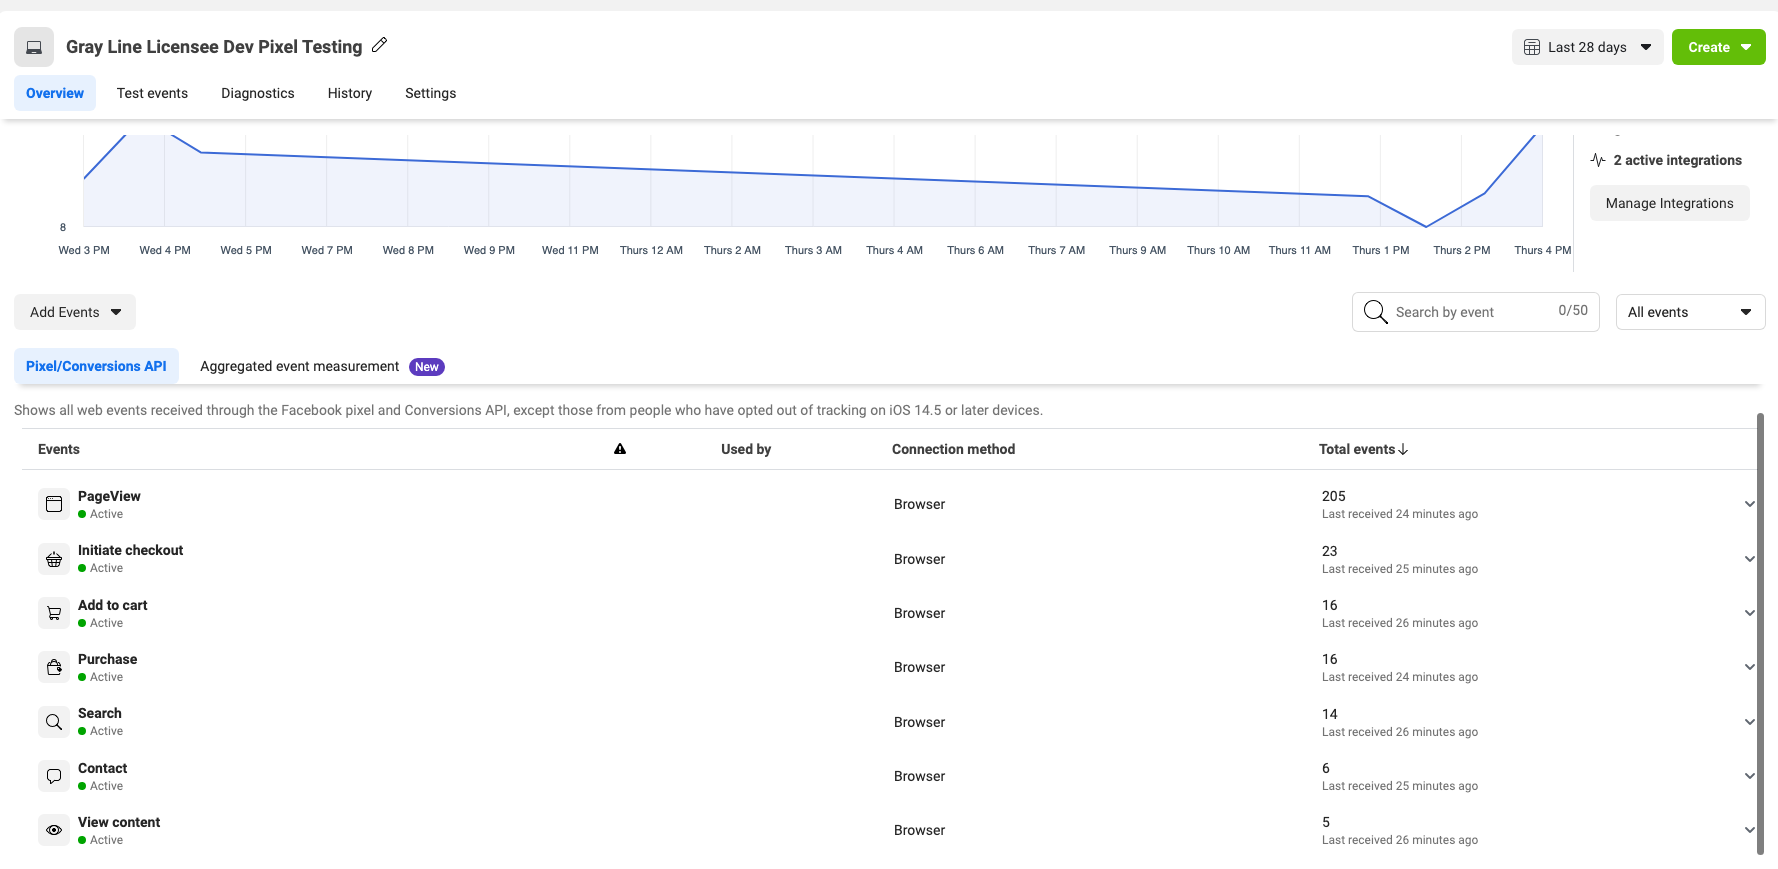Image resolution: width=1778 pixels, height=869 pixels.
Task: Click the PageView event name
Action: [x=109, y=496]
